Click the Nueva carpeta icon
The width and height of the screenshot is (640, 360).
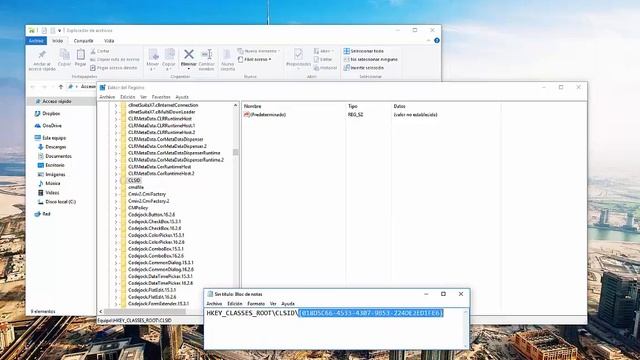click(x=227, y=55)
